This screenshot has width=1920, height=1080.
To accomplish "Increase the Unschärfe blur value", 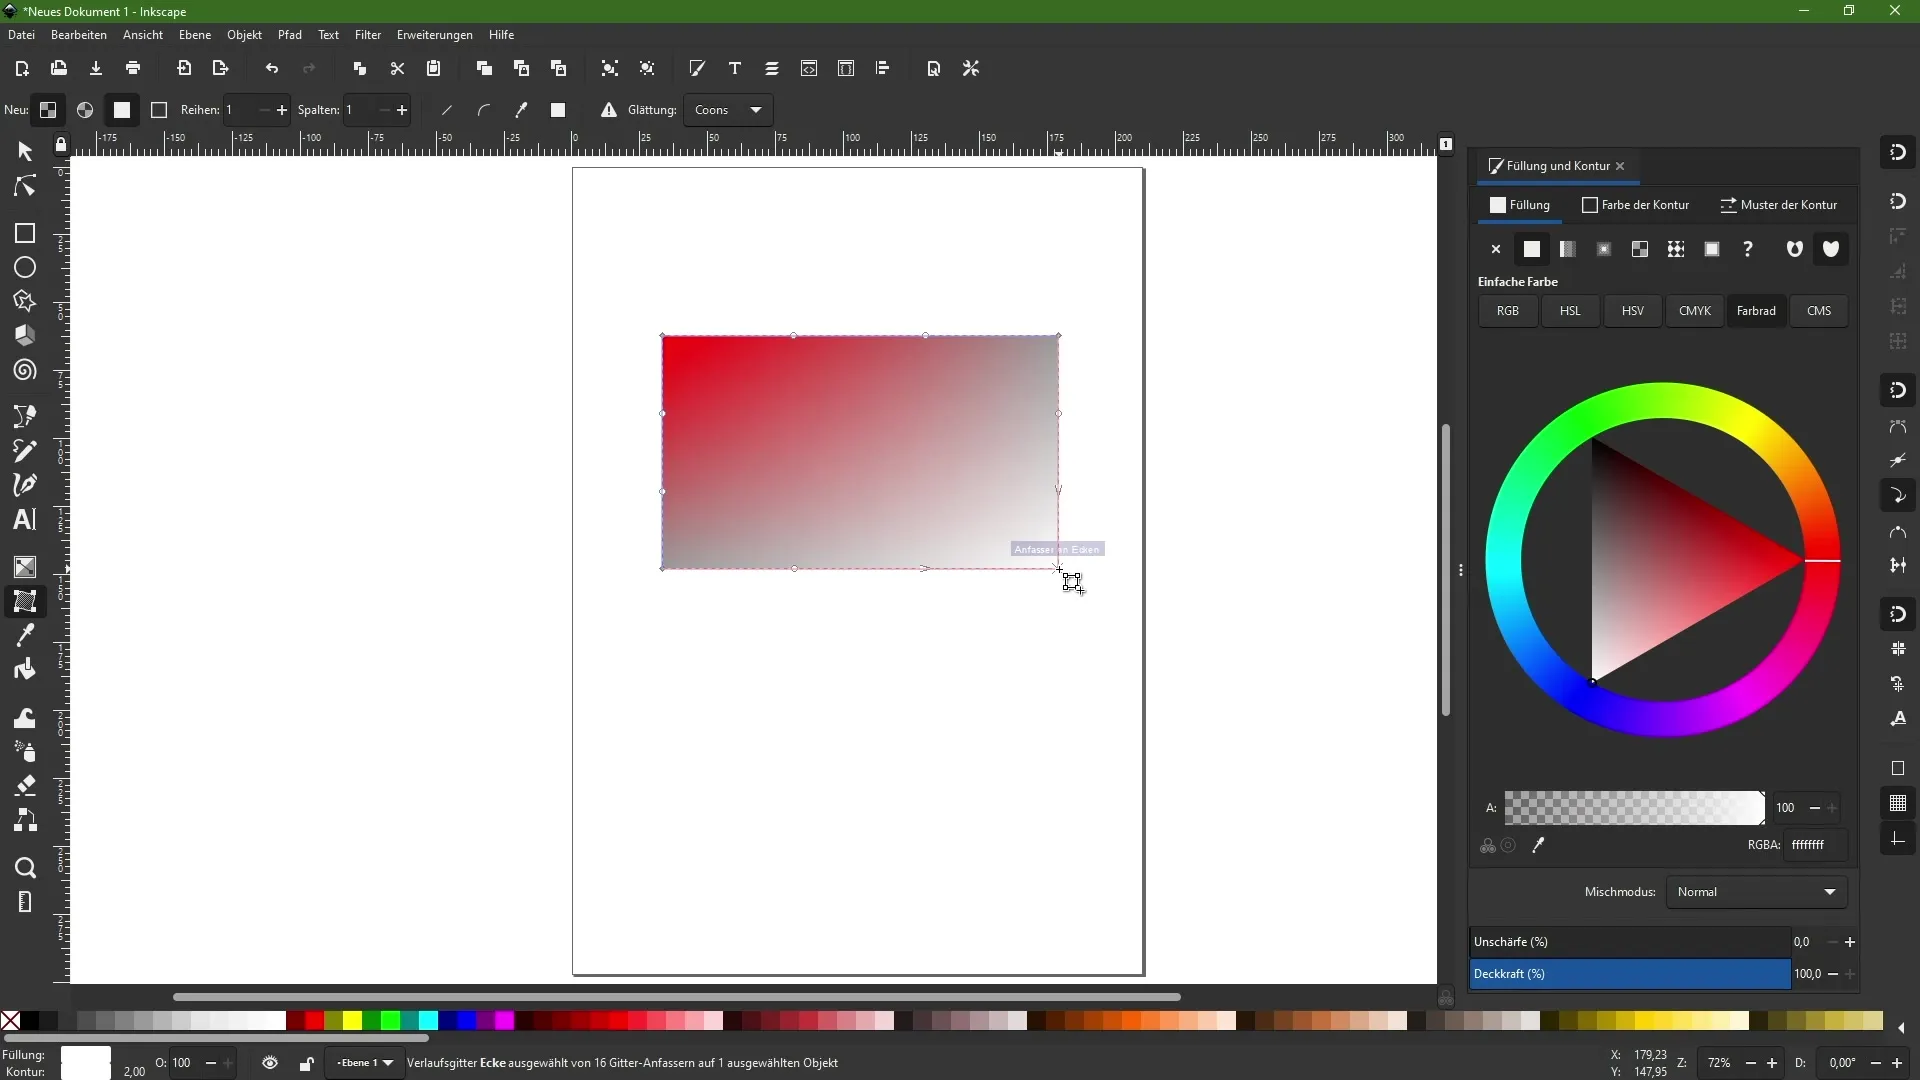I will tap(1850, 942).
